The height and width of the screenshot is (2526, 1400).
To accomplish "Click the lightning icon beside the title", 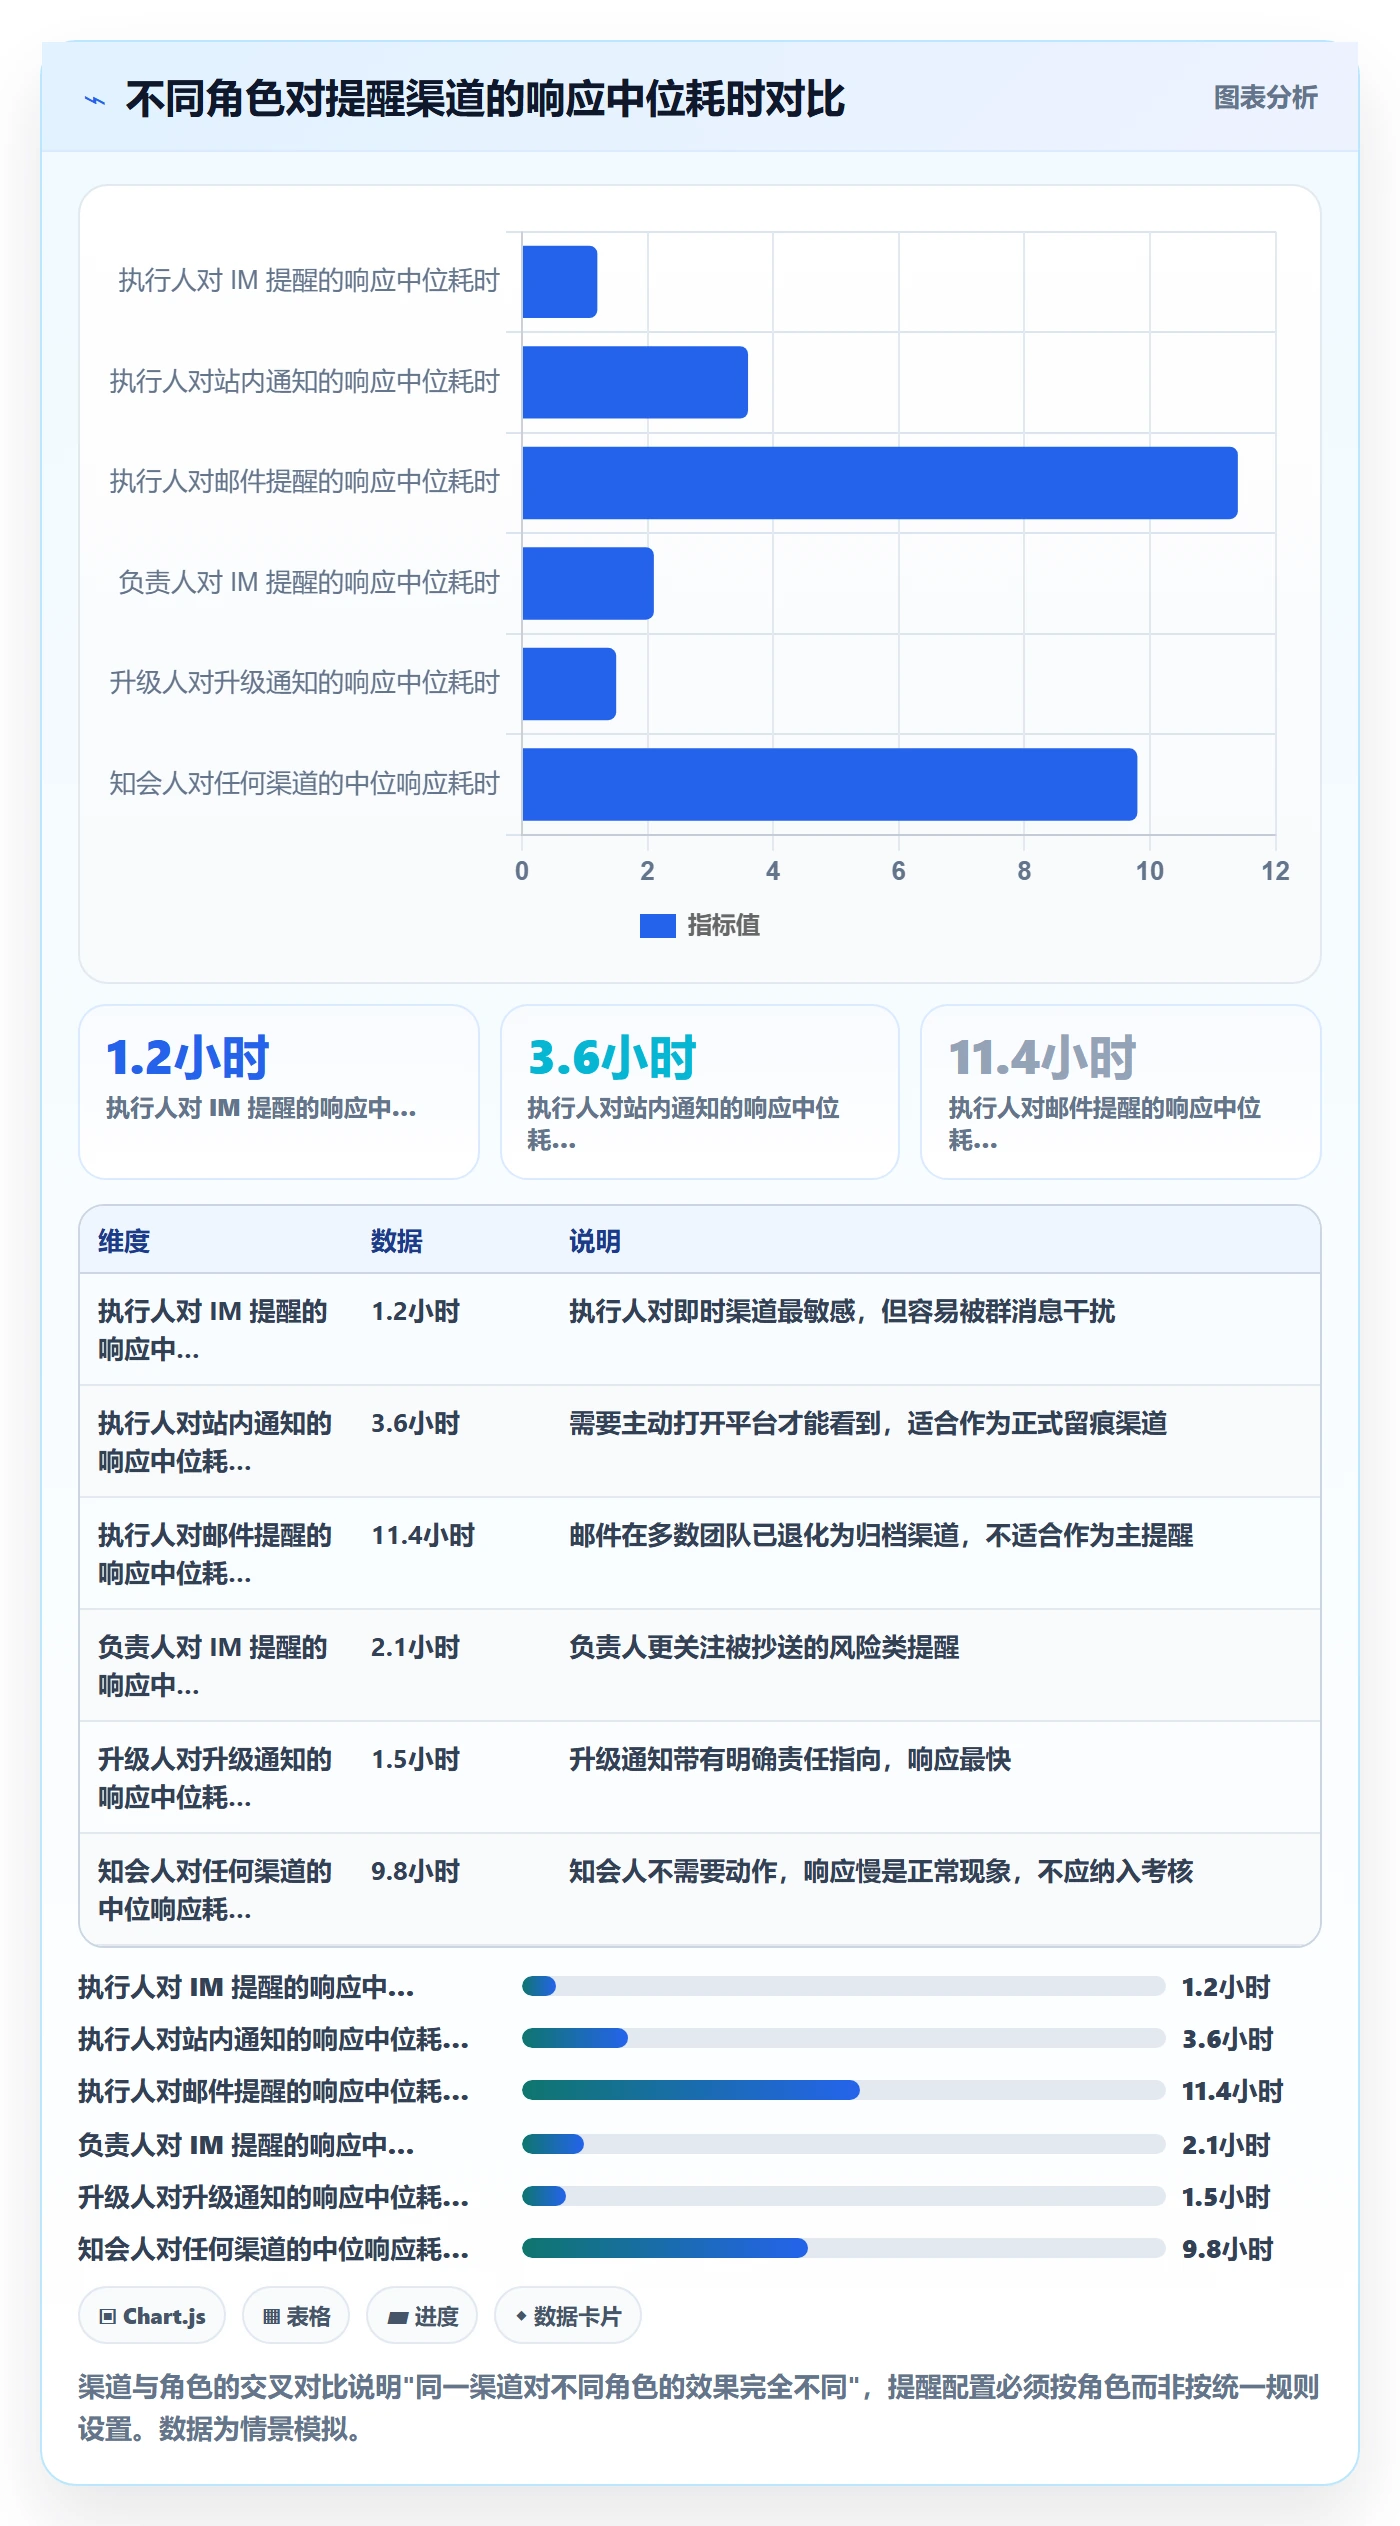I will (x=95, y=100).
